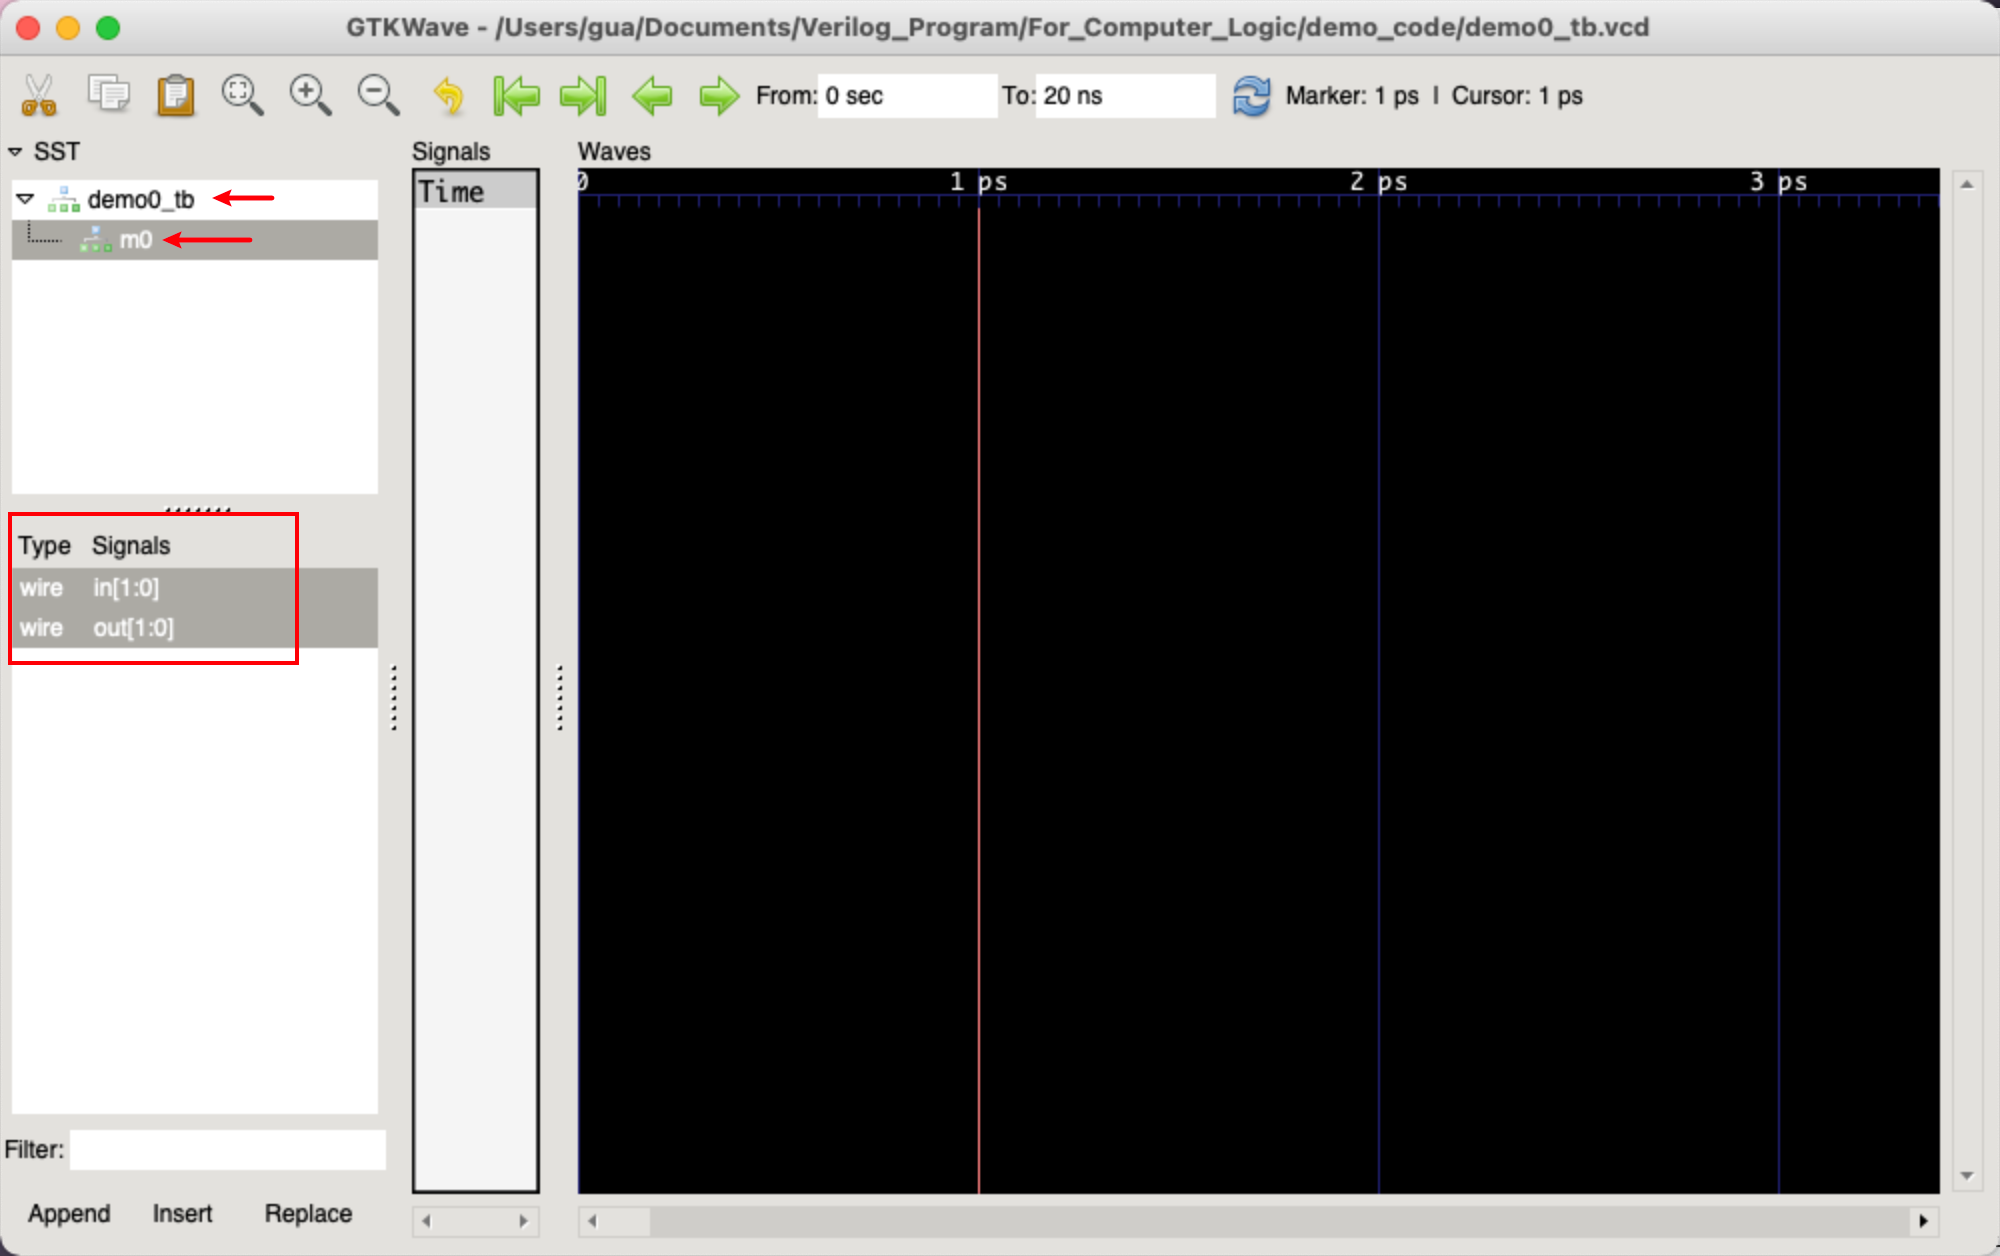The image size is (2000, 1256).
Task: Click the signal Filter text field
Action: [228, 1150]
